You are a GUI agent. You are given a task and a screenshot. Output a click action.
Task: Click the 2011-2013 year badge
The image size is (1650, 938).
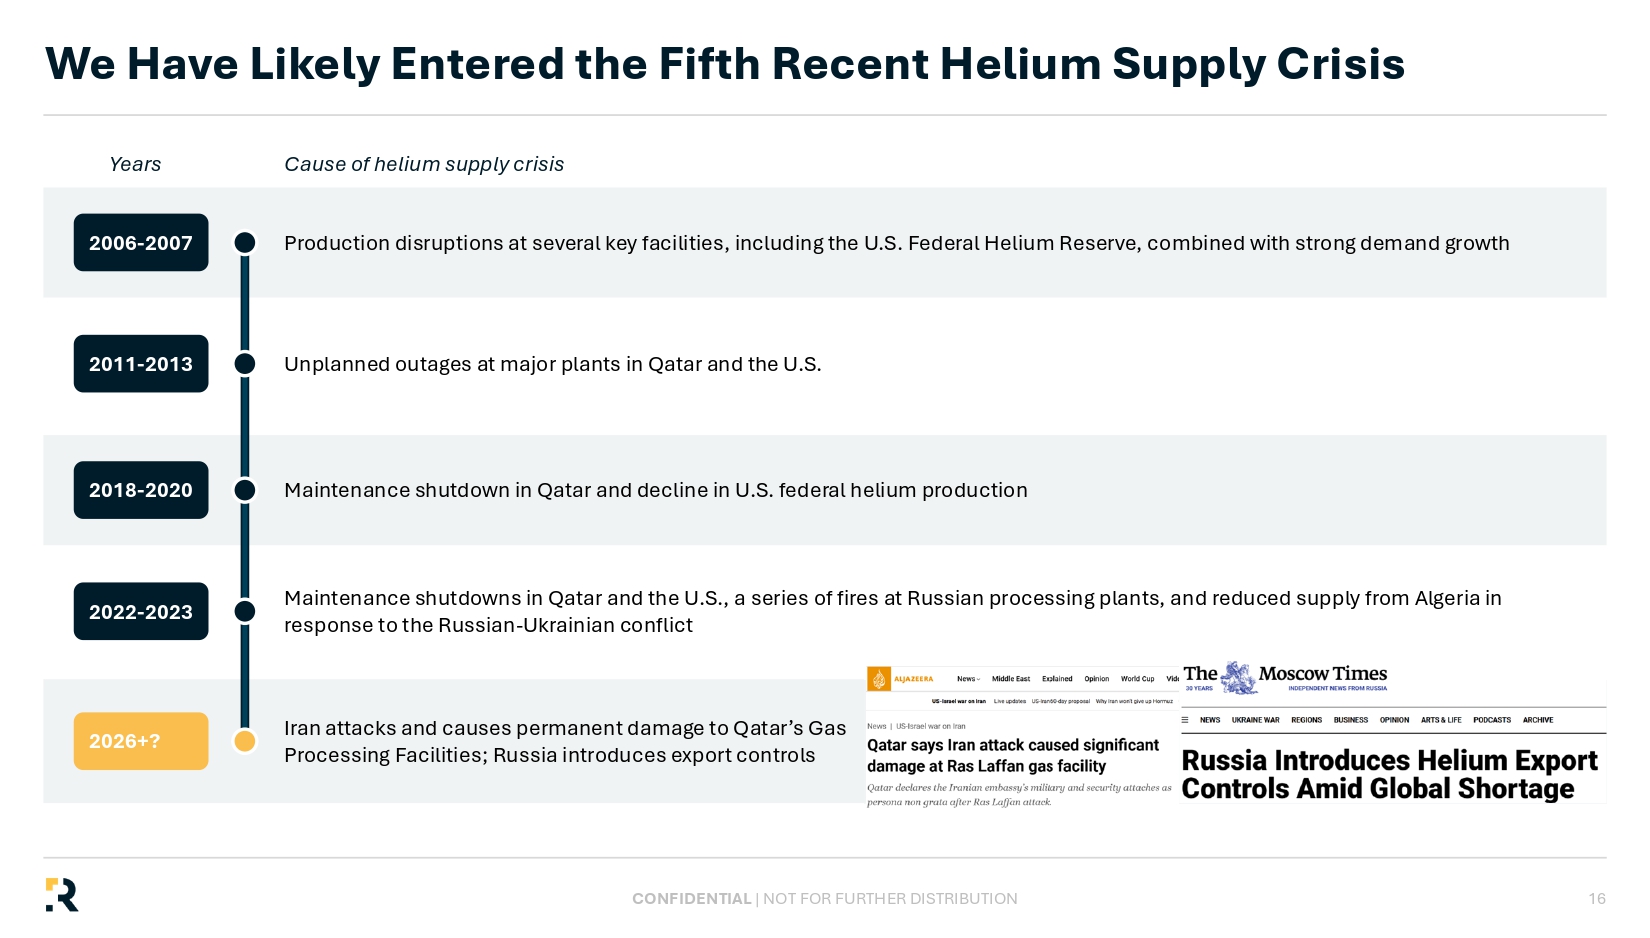coord(141,364)
